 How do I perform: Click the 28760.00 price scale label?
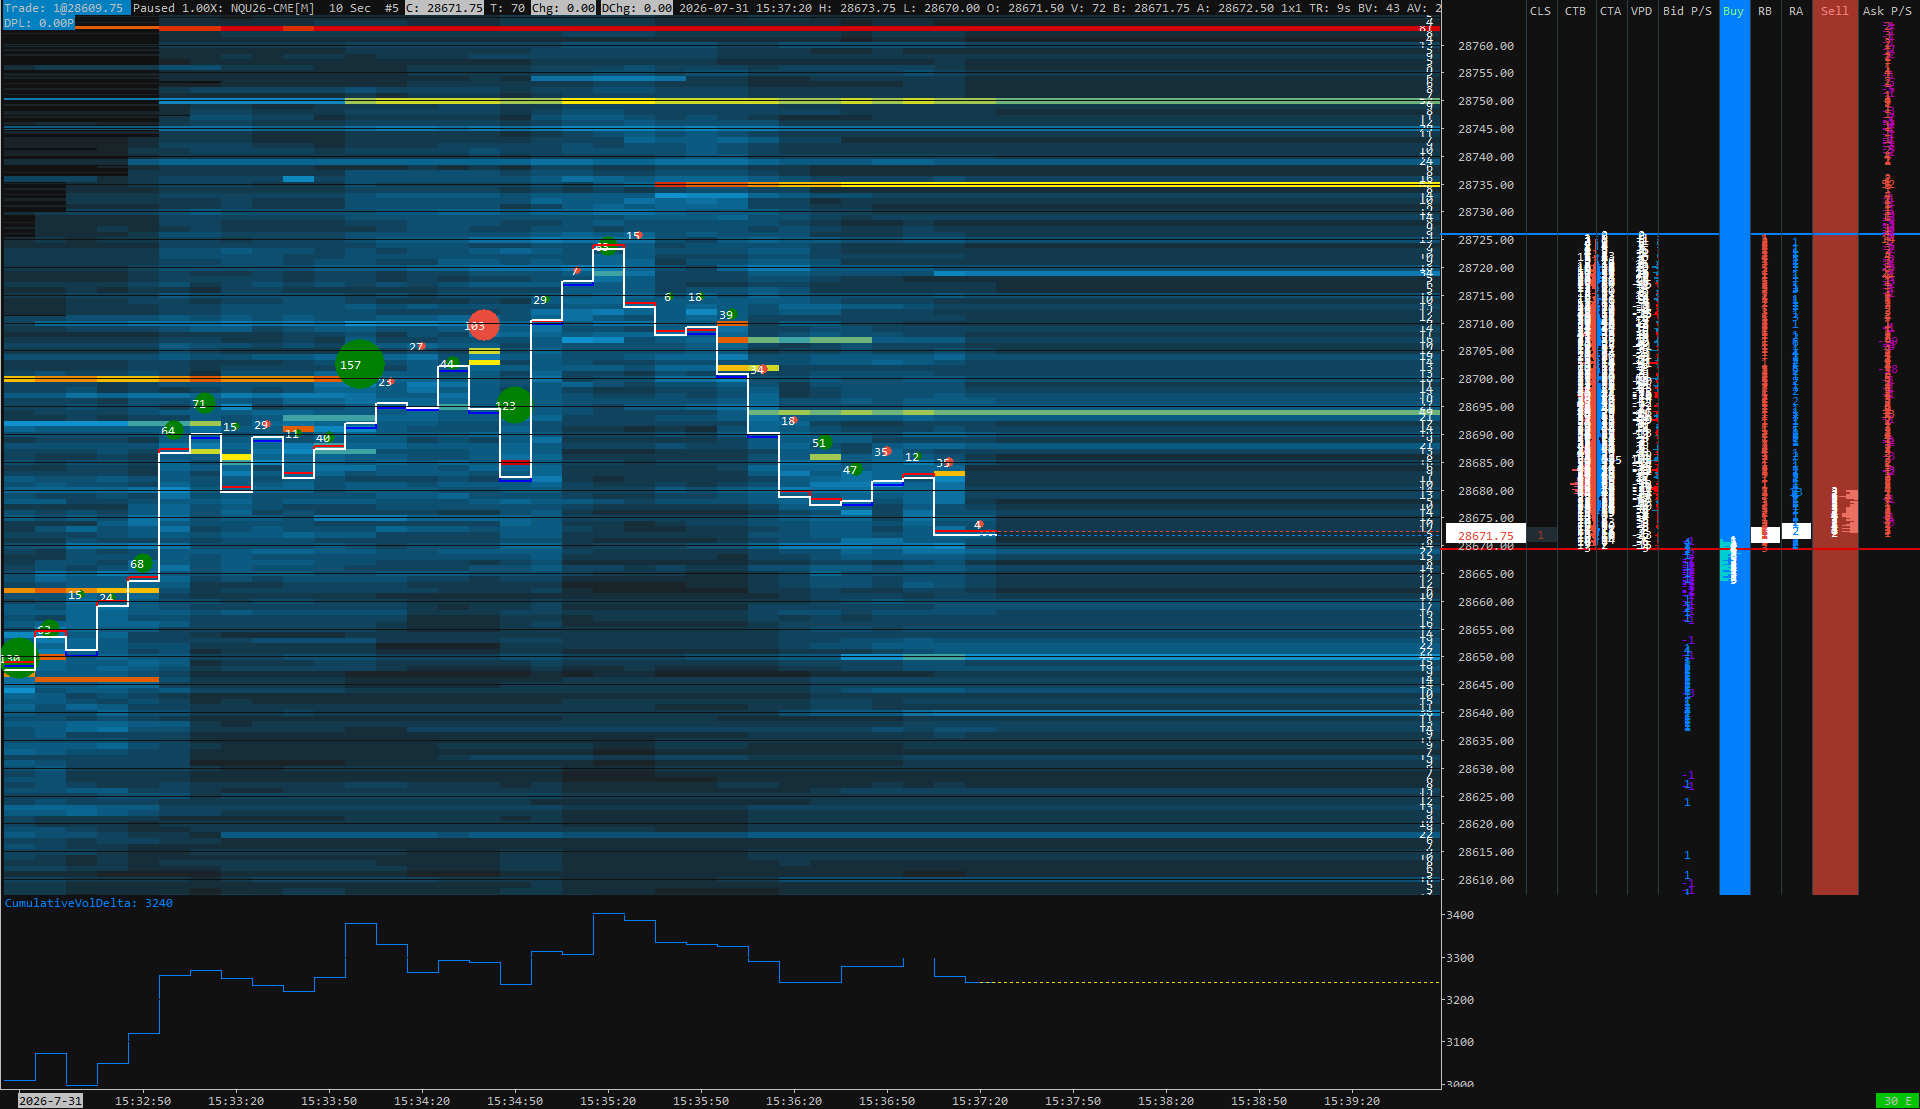(1486, 46)
